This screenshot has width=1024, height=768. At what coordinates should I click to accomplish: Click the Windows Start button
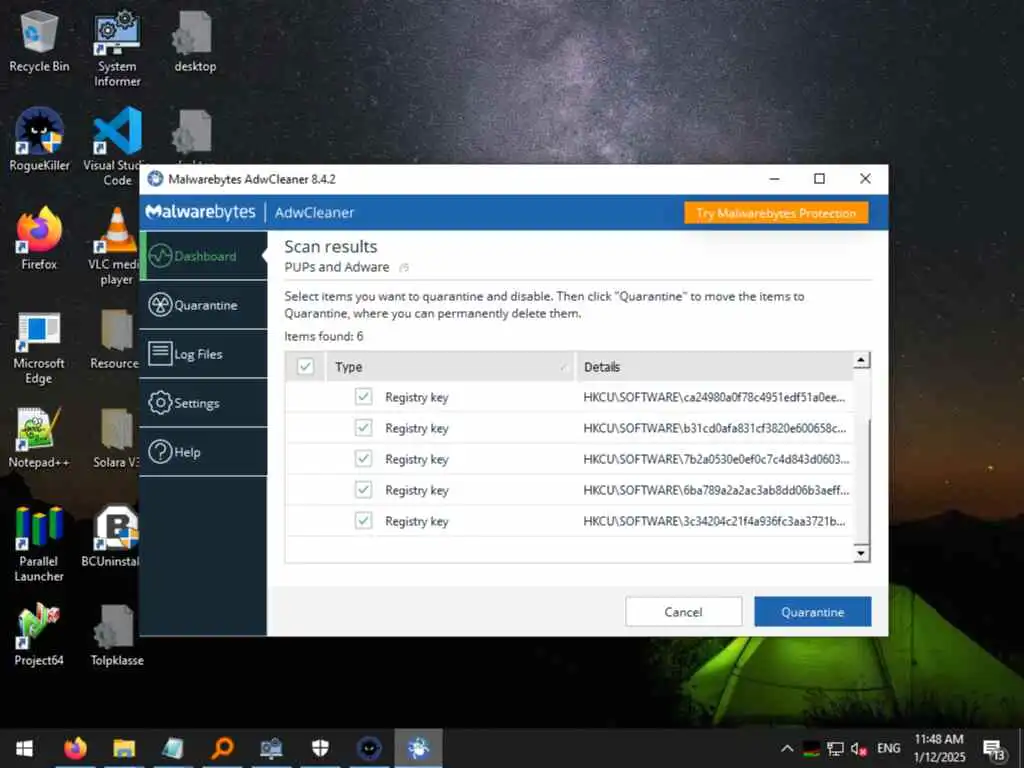[24, 748]
